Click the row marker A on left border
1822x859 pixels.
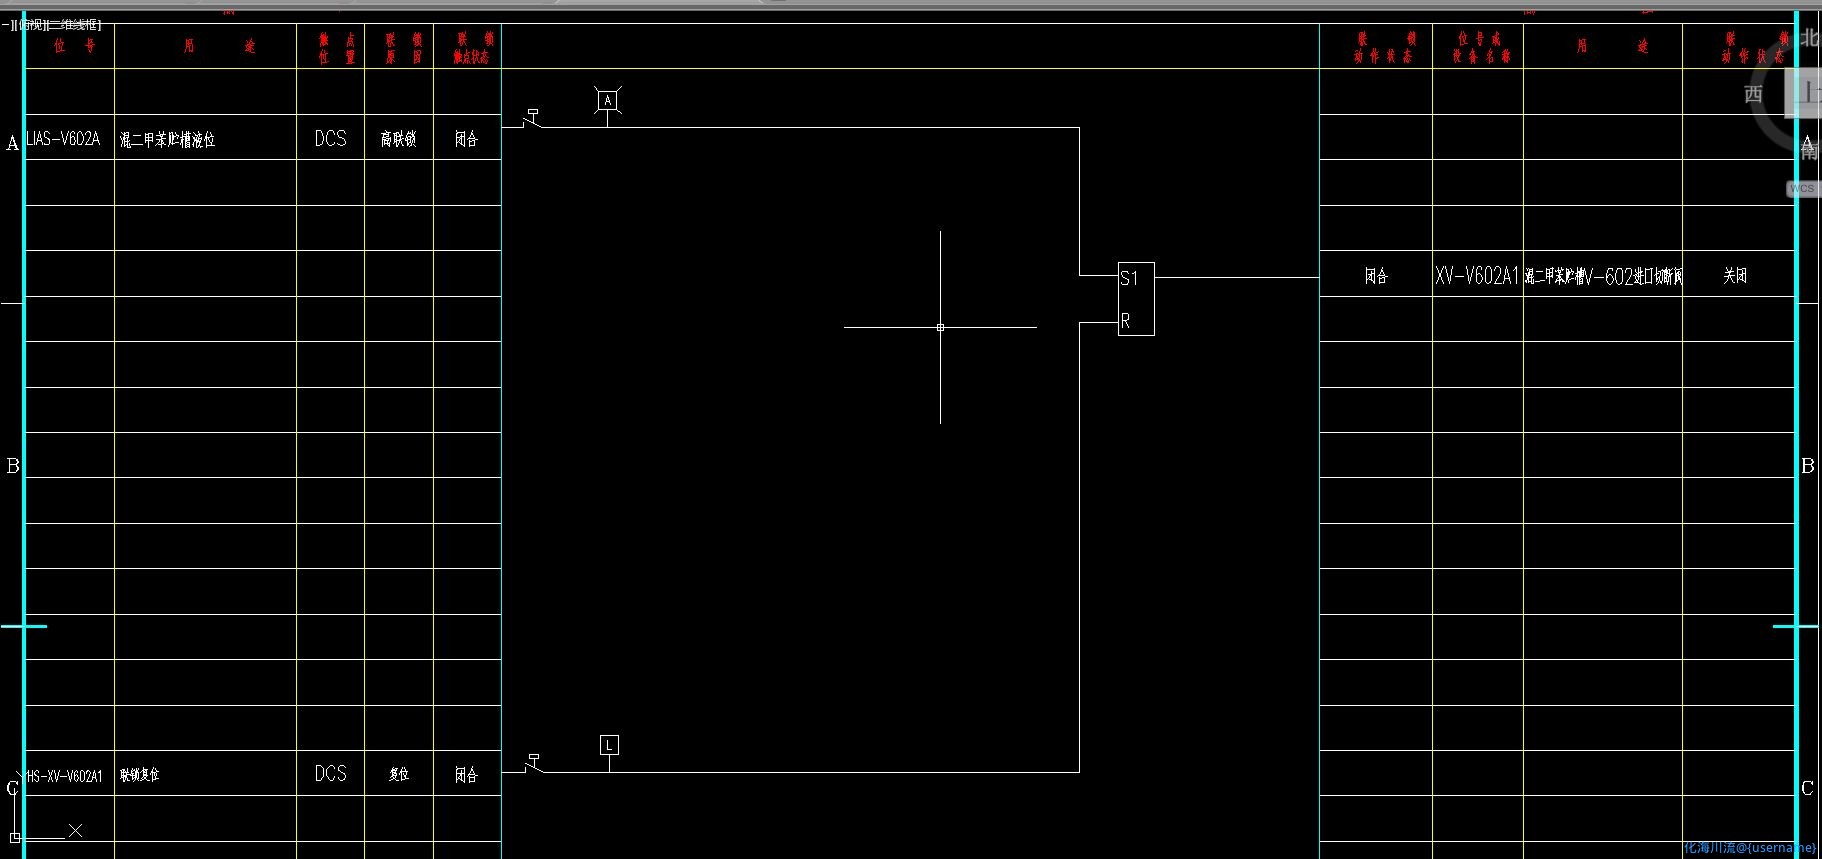[12, 143]
